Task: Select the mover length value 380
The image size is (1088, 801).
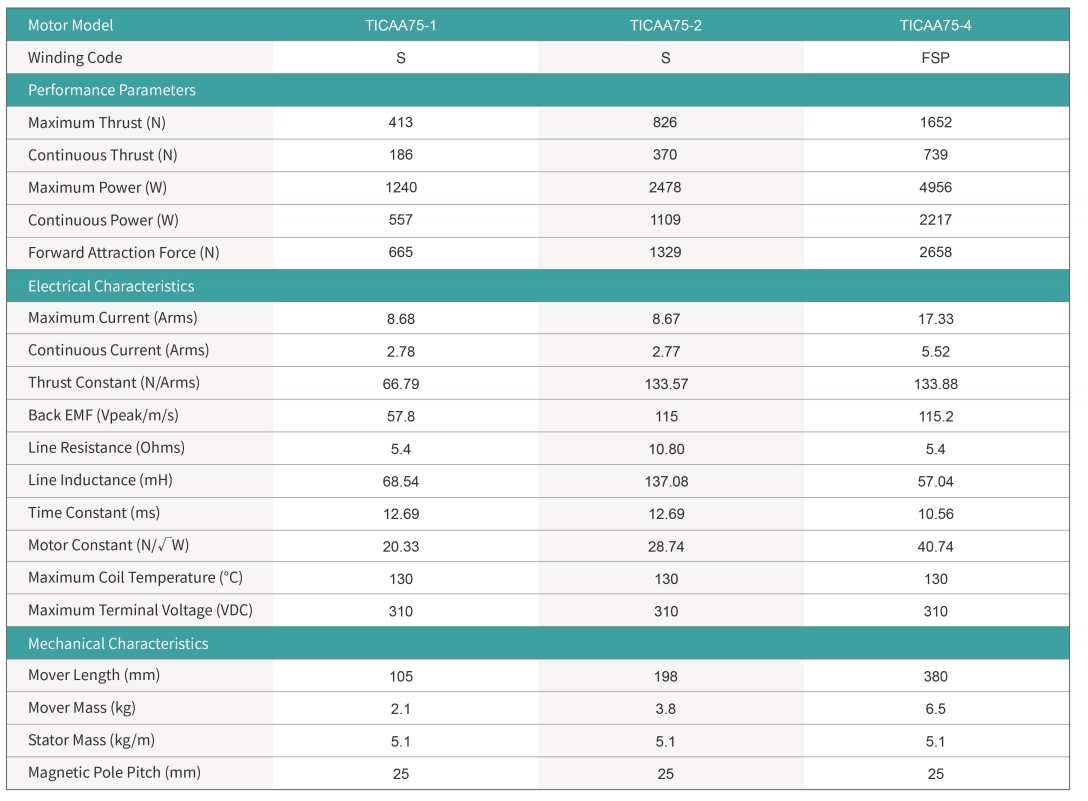Action: 935,676
